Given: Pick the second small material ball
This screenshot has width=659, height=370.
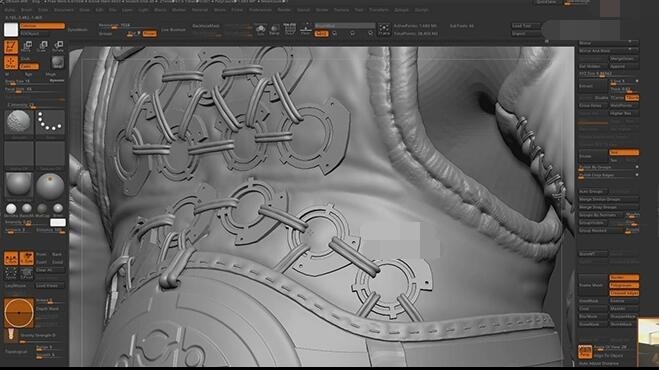Looking at the screenshot, I should (27, 209).
